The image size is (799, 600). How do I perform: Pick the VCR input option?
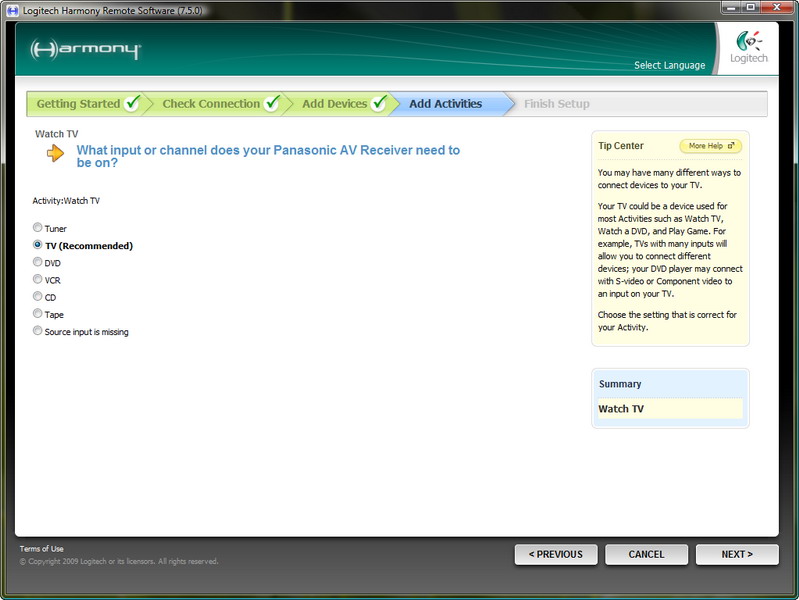(38, 280)
